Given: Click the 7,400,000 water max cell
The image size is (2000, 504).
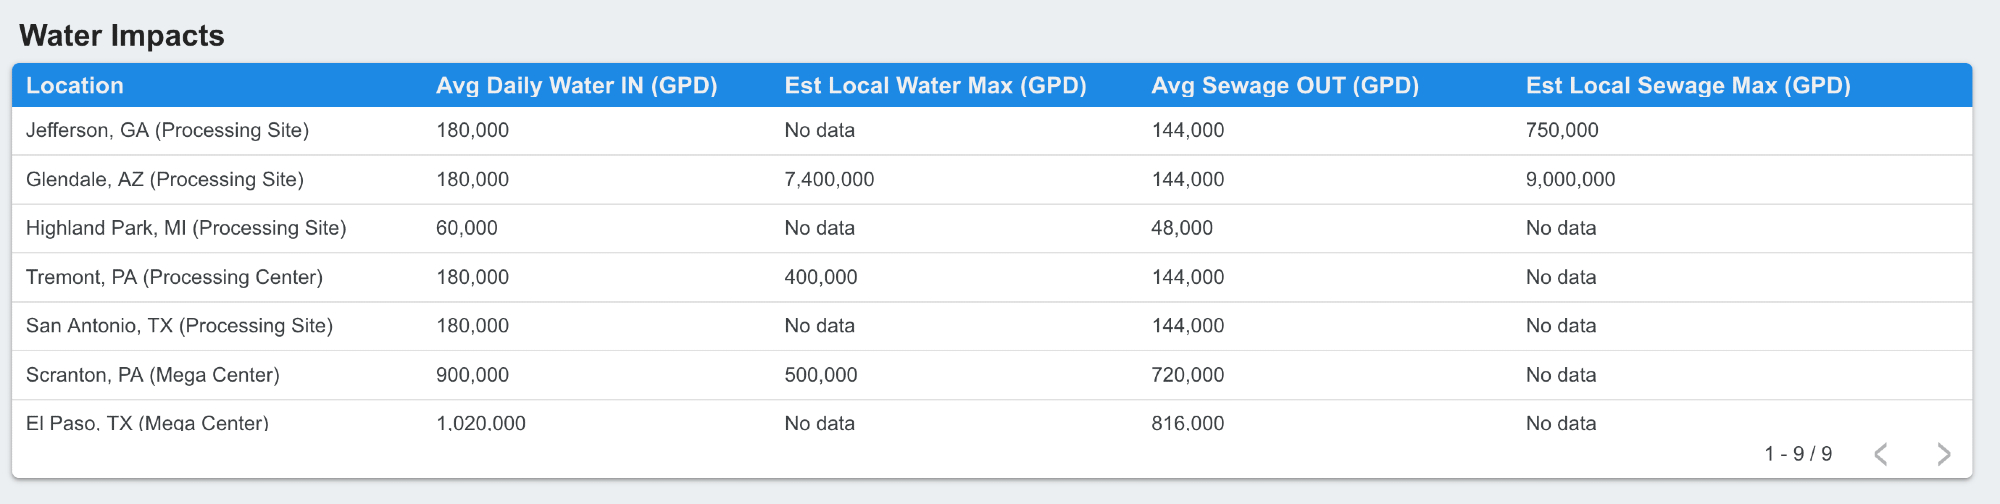Looking at the screenshot, I should pyautogui.click(x=829, y=180).
